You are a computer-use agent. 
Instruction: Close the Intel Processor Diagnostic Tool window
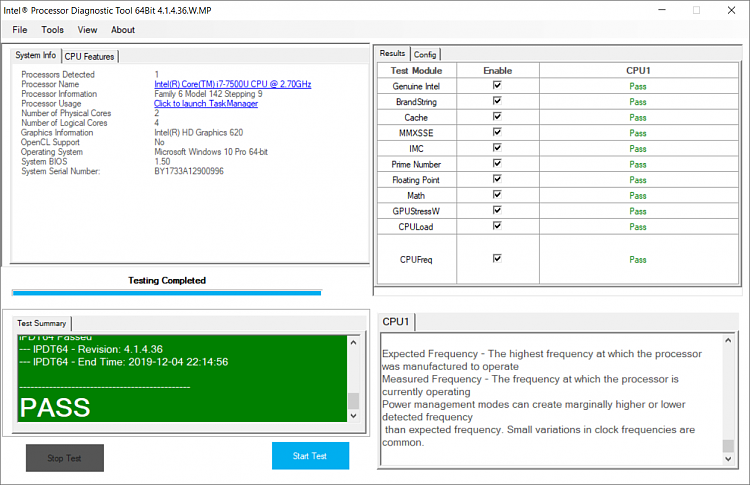[x=731, y=10]
